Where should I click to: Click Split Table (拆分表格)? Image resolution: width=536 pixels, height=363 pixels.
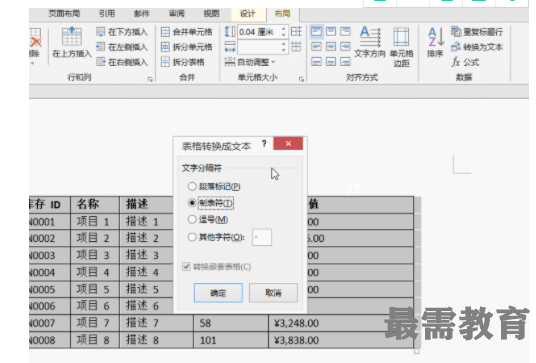pyautogui.click(x=183, y=62)
